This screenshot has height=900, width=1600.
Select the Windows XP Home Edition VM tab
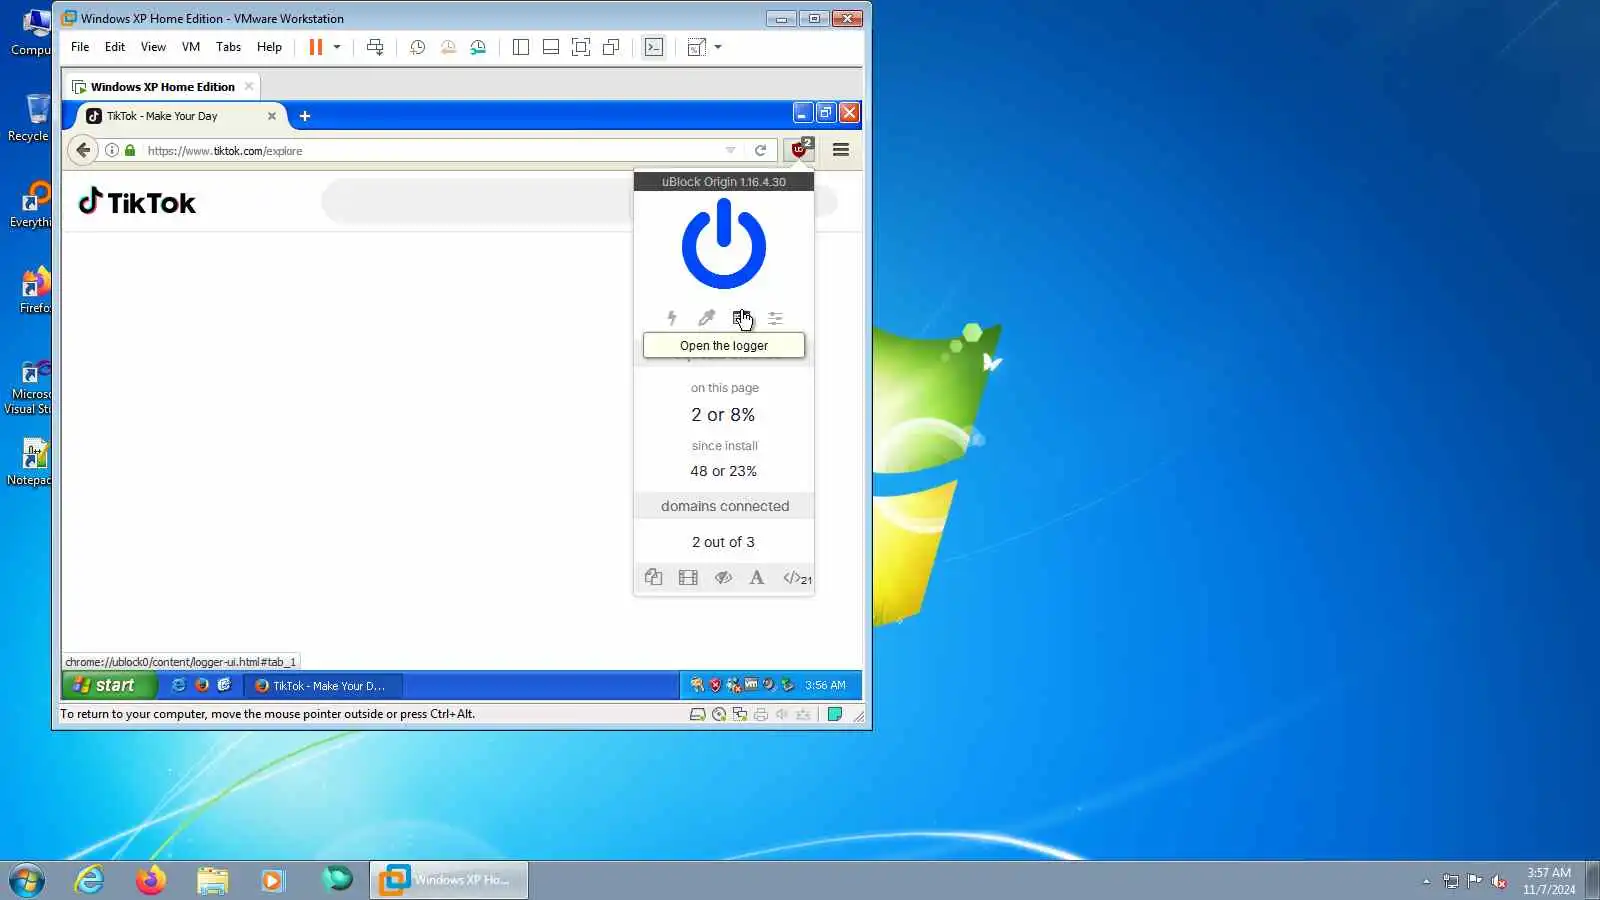coord(162,87)
